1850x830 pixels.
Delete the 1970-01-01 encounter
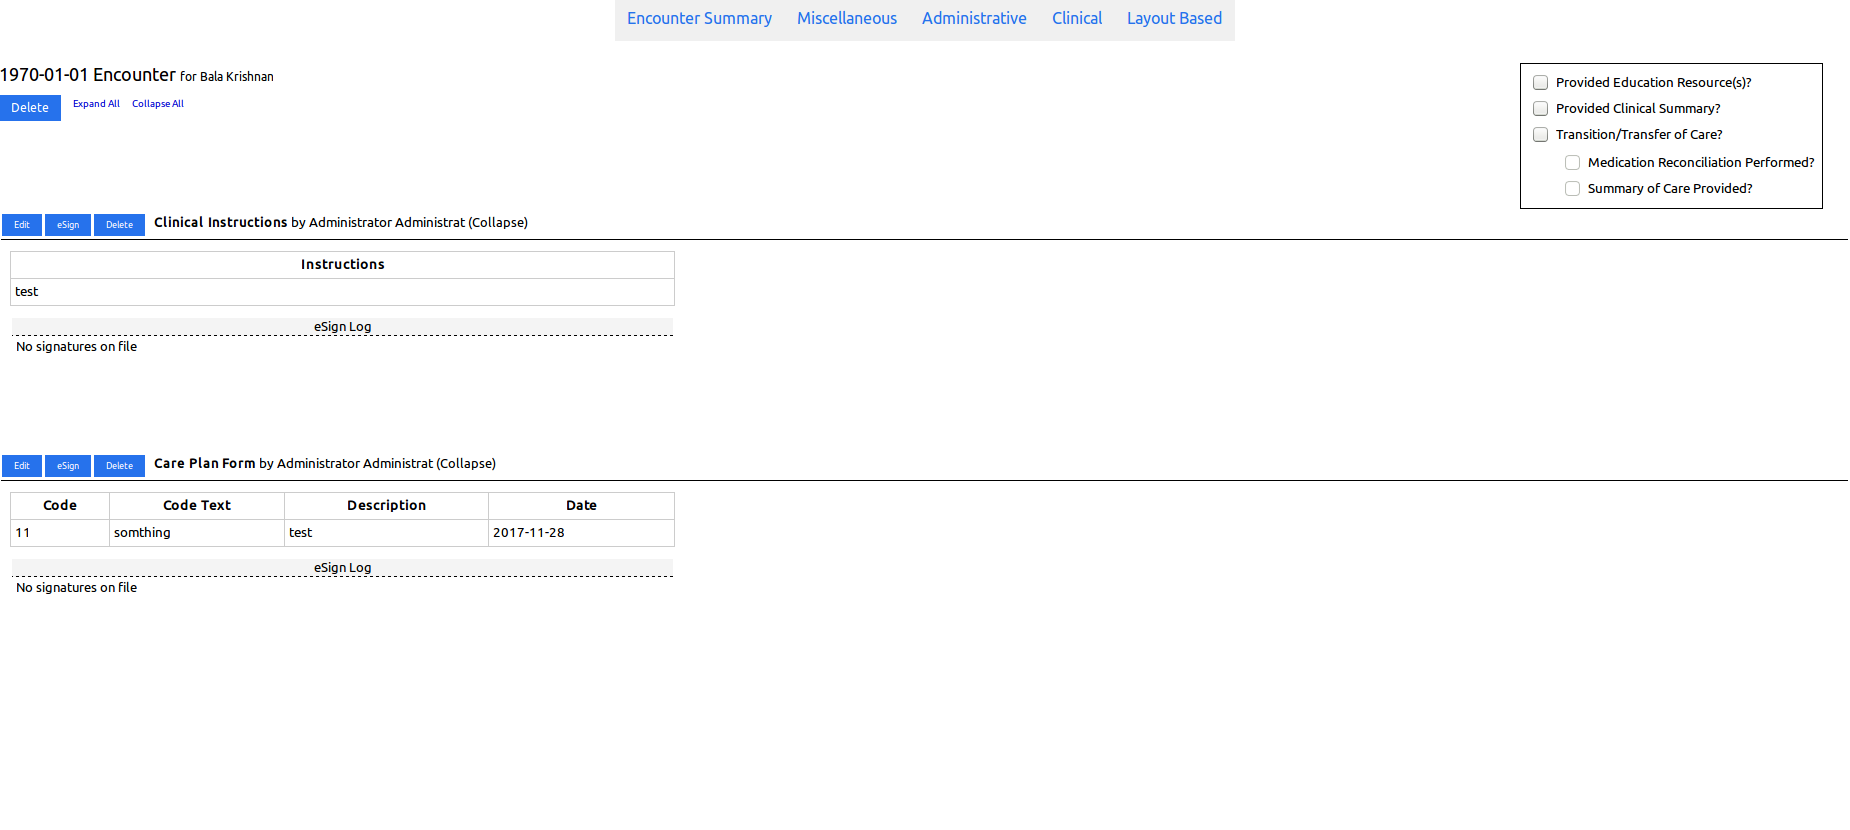(30, 108)
